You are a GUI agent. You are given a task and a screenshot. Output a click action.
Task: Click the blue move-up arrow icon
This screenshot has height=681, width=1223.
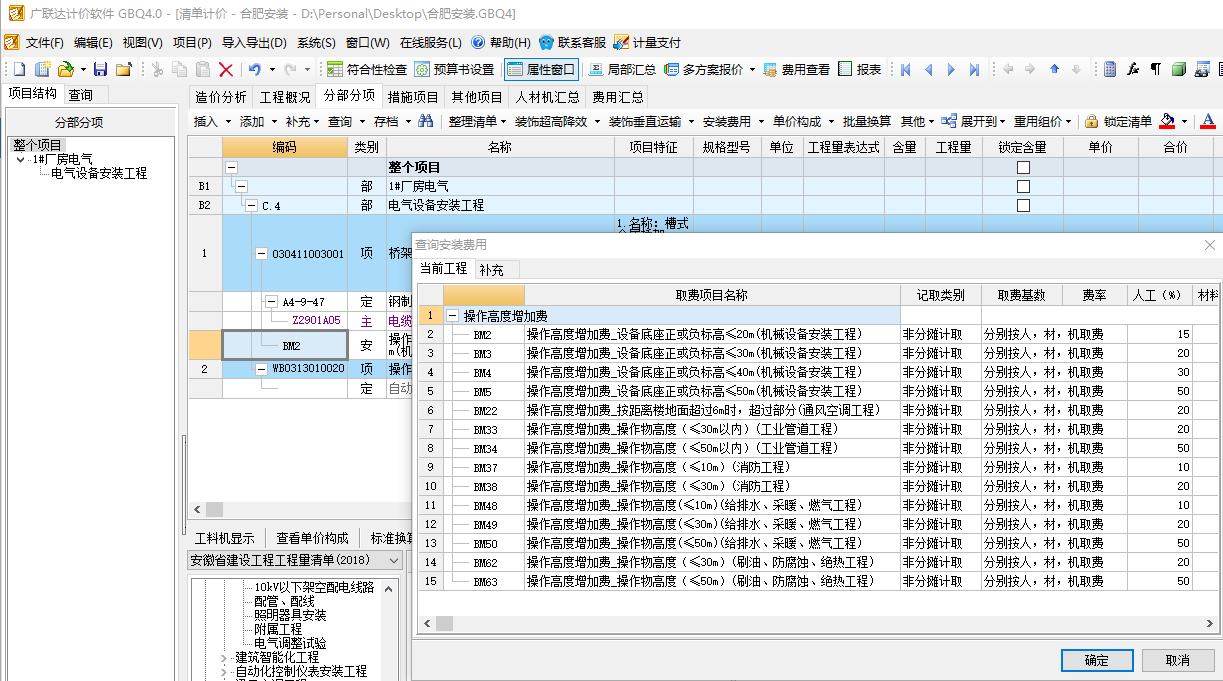(1054, 69)
